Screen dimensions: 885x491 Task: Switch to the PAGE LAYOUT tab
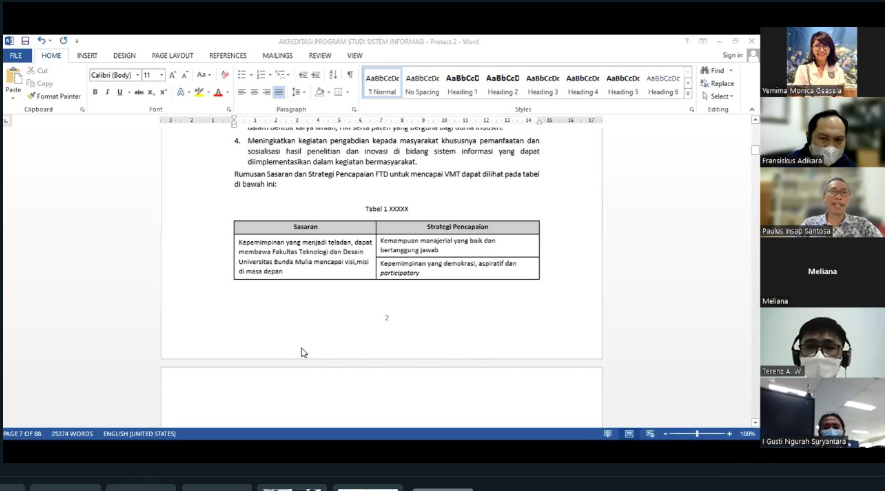(x=172, y=56)
